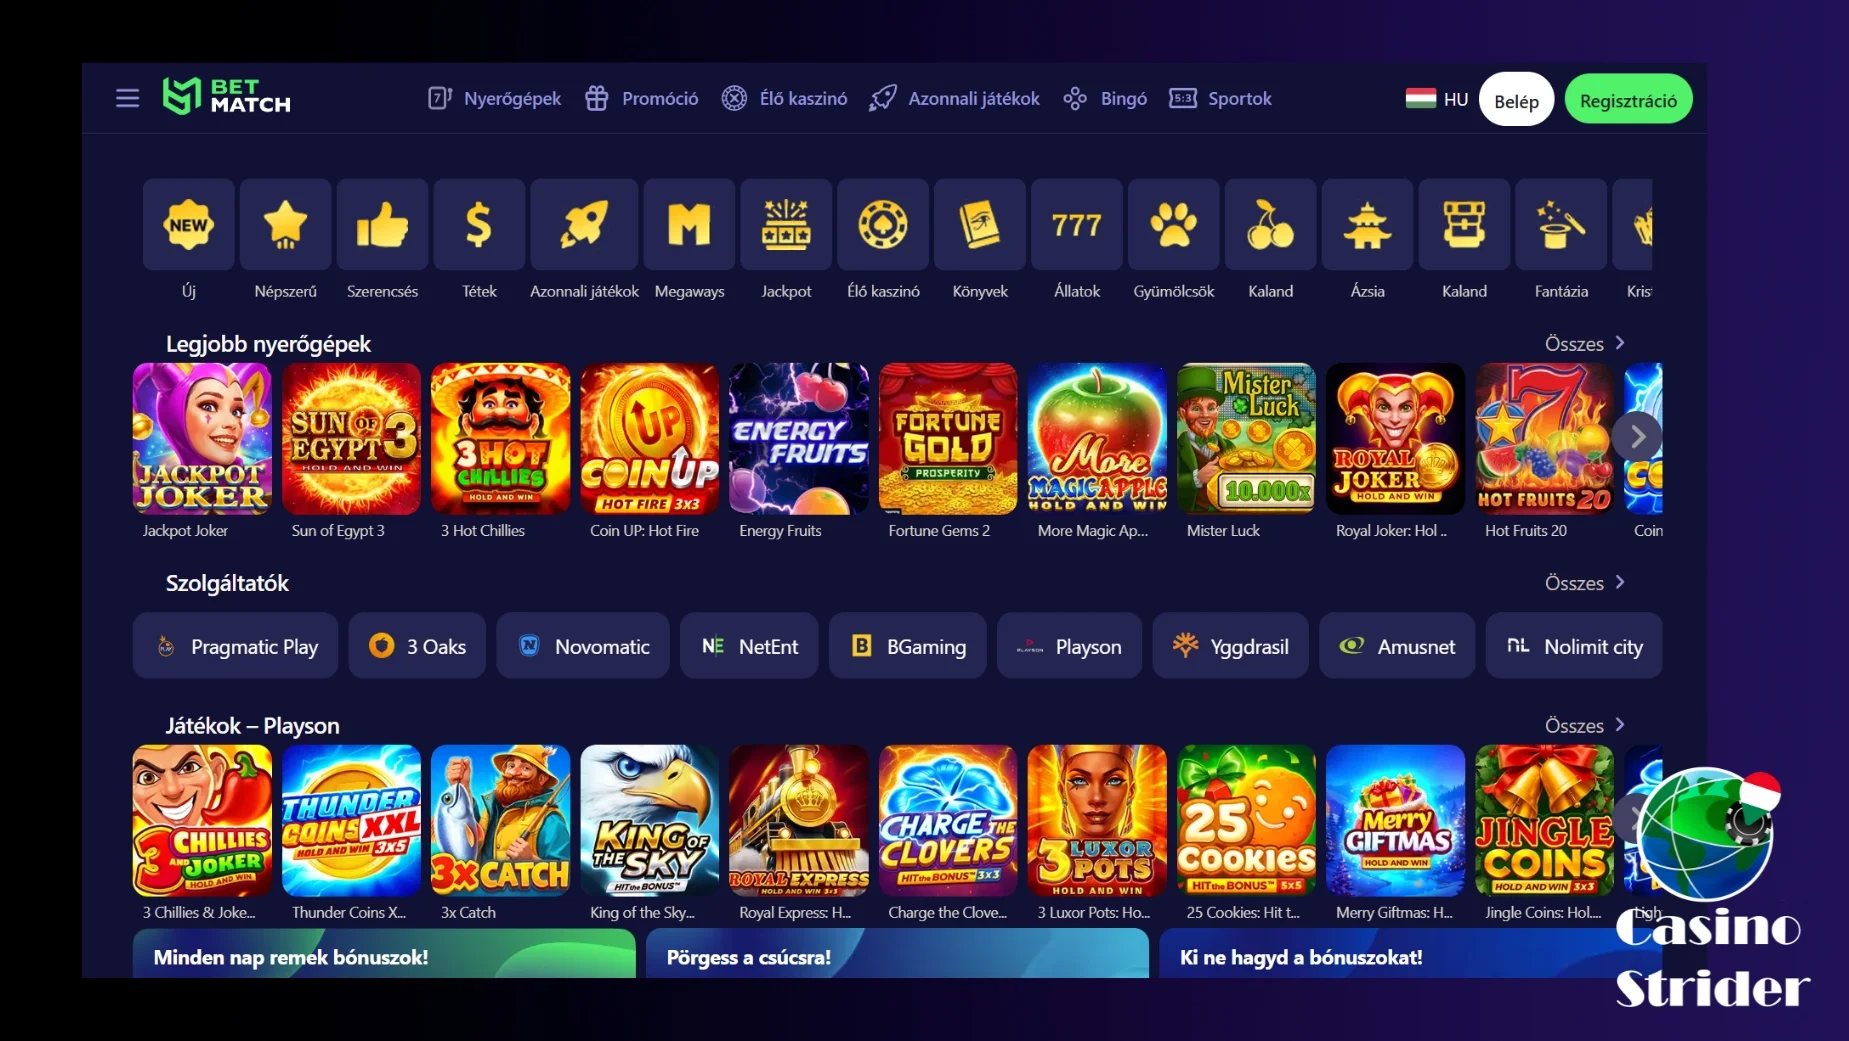The image size is (1849, 1041).
Task: Choose the Szerencsés thumbs-up category
Action: [x=383, y=225]
